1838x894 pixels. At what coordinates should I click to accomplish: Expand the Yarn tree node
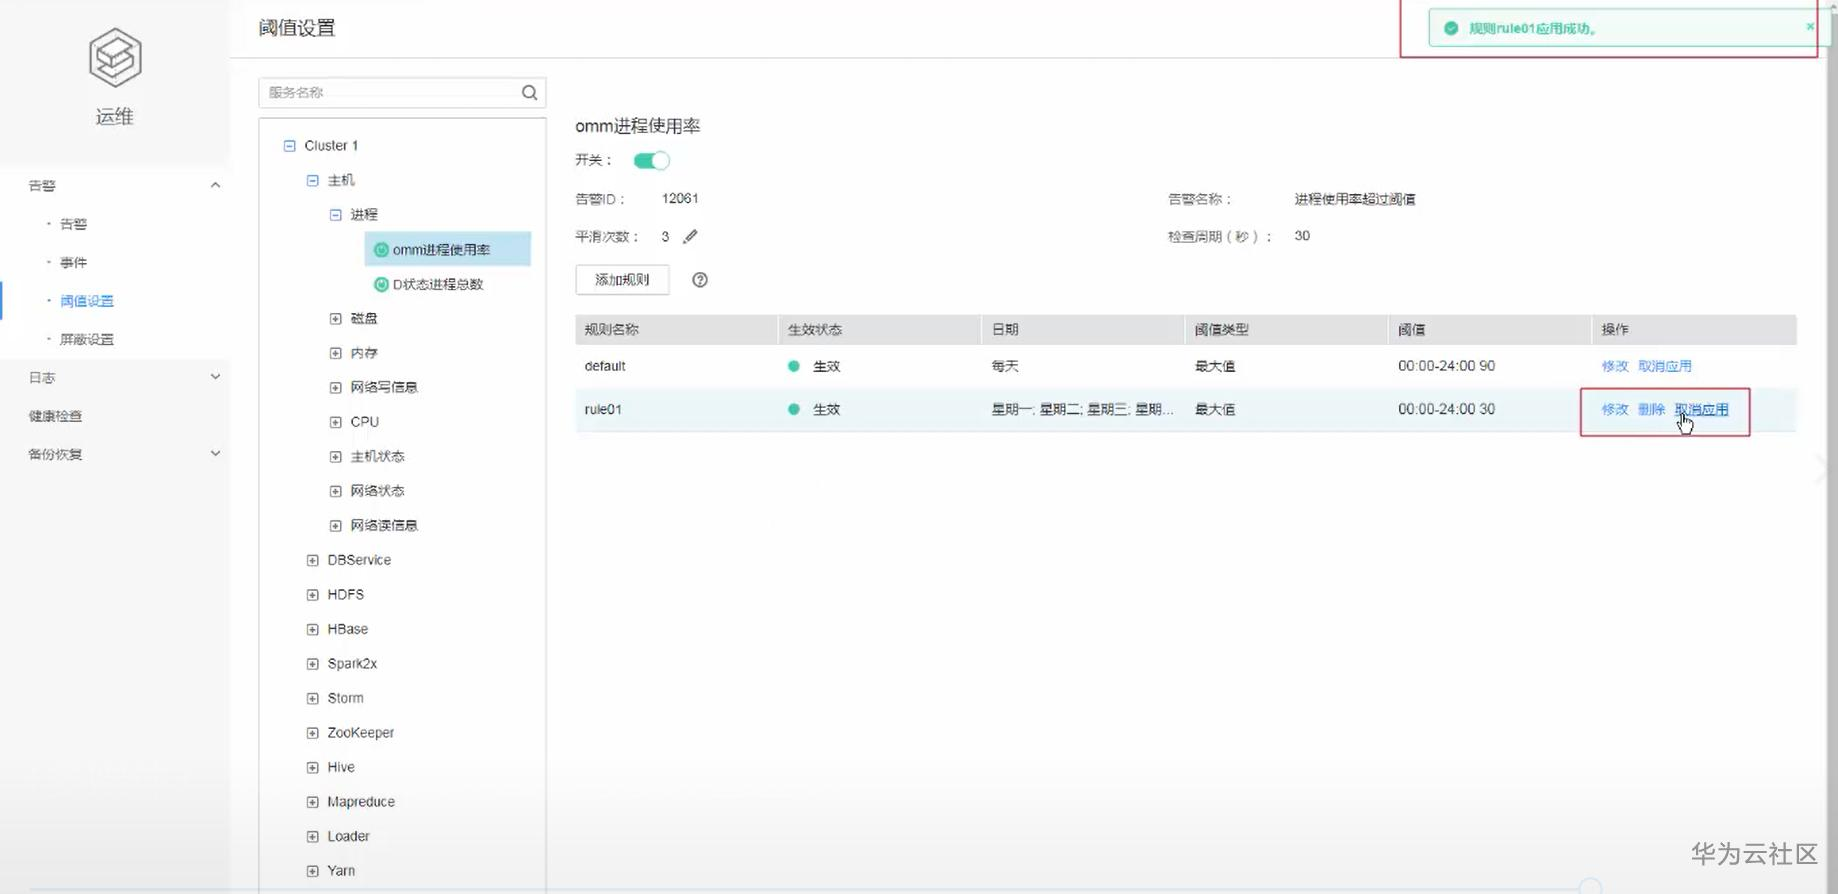(312, 871)
